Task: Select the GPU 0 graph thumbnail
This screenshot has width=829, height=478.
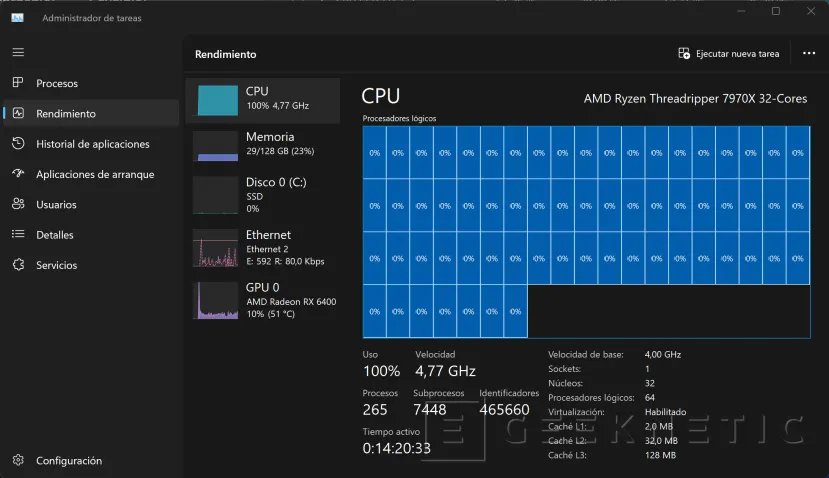Action: [215, 300]
